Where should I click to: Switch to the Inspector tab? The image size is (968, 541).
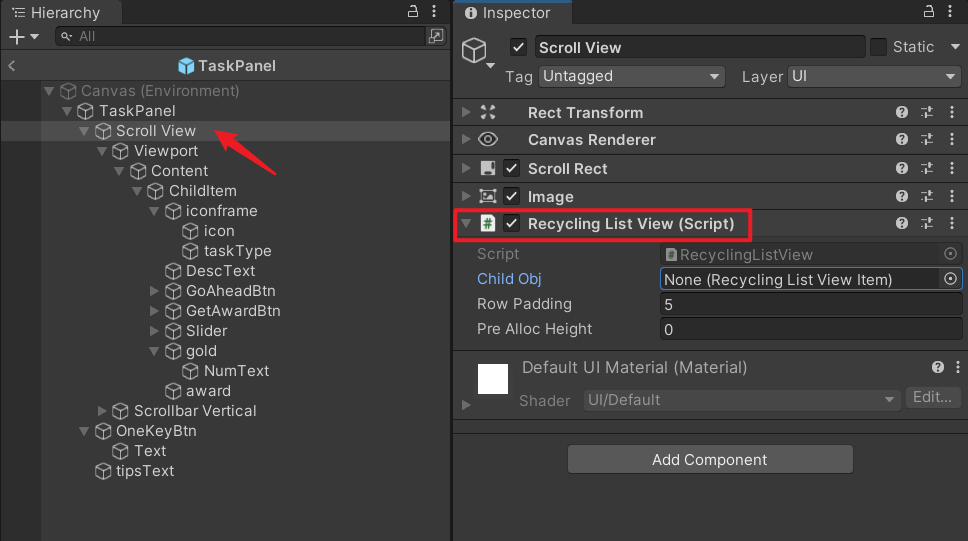(512, 12)
